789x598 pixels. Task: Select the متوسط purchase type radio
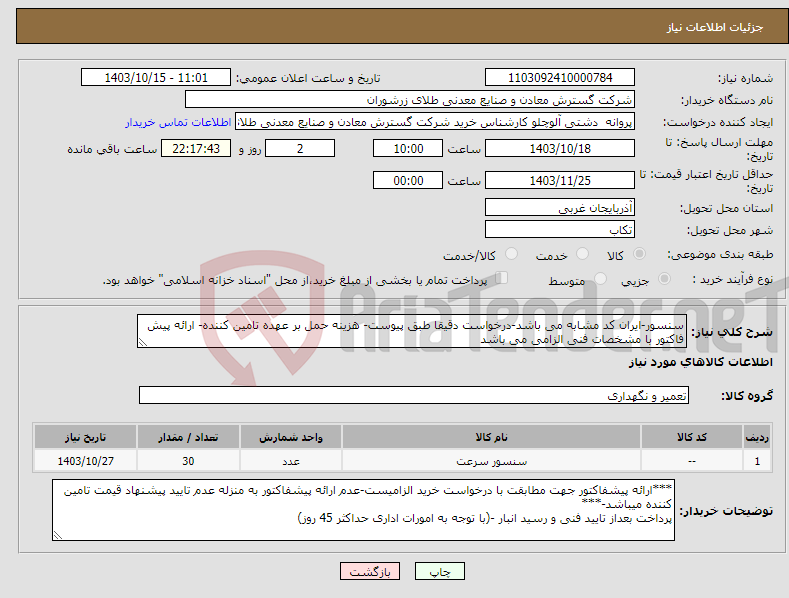click(600, 278)
